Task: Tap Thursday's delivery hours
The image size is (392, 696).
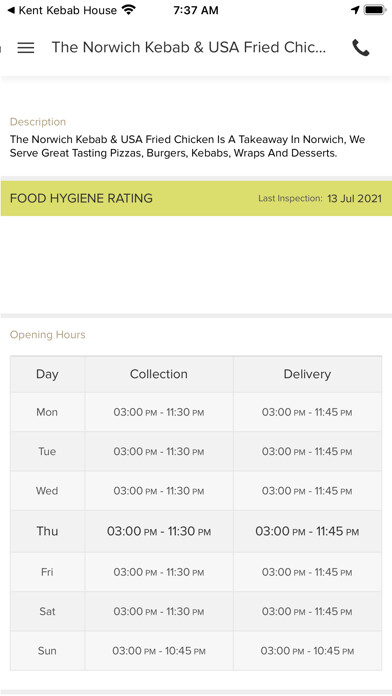Action: coord(307,531)
